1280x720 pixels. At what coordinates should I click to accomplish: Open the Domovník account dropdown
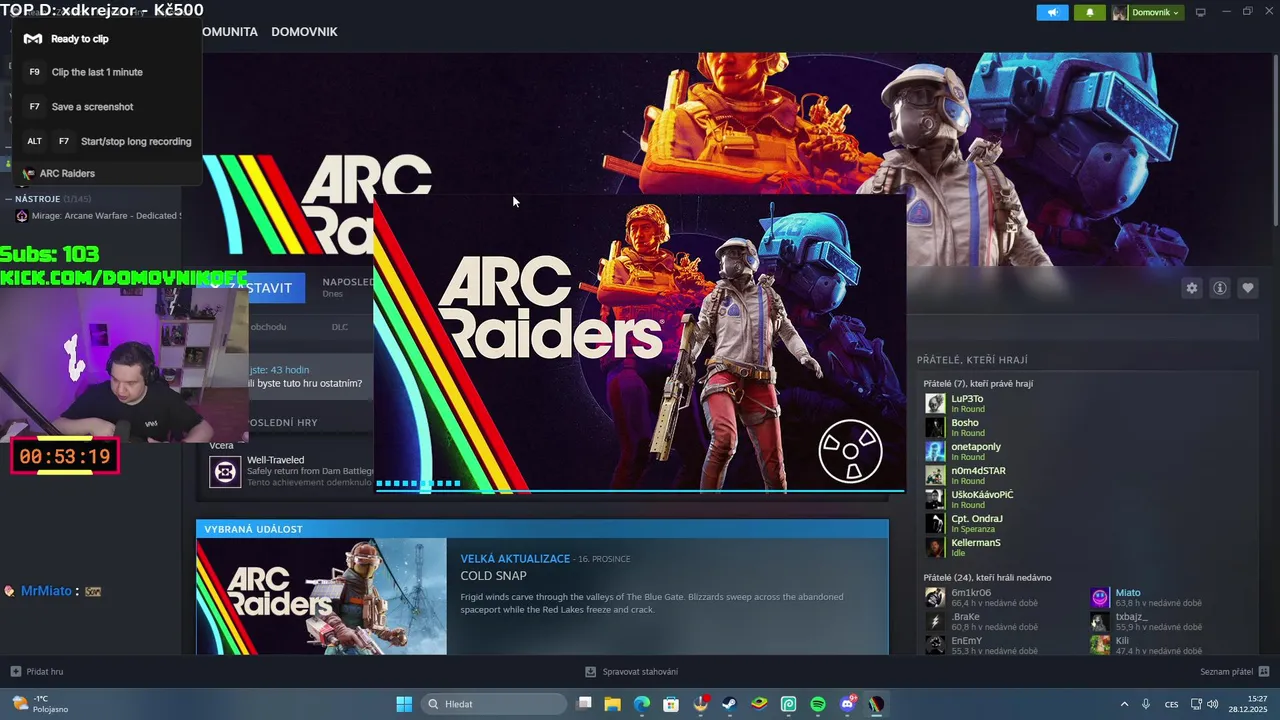tap(1147, 12)
